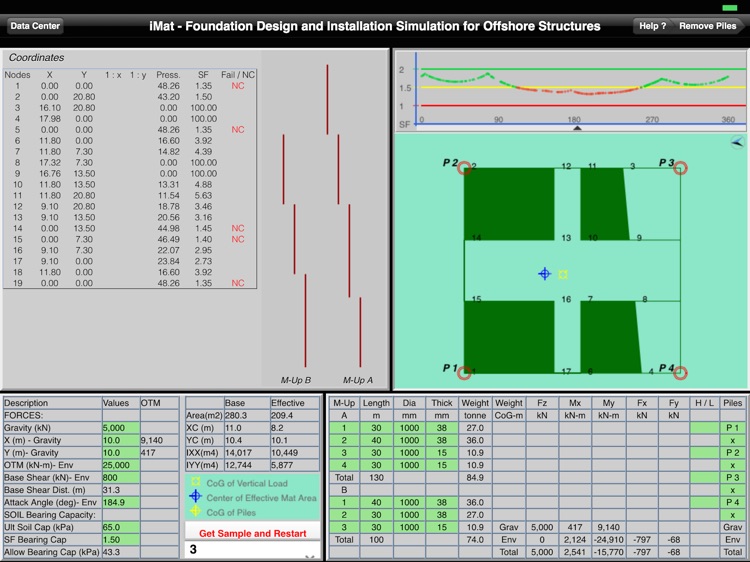Click pile marker P 2 circle

click(464, 168)
